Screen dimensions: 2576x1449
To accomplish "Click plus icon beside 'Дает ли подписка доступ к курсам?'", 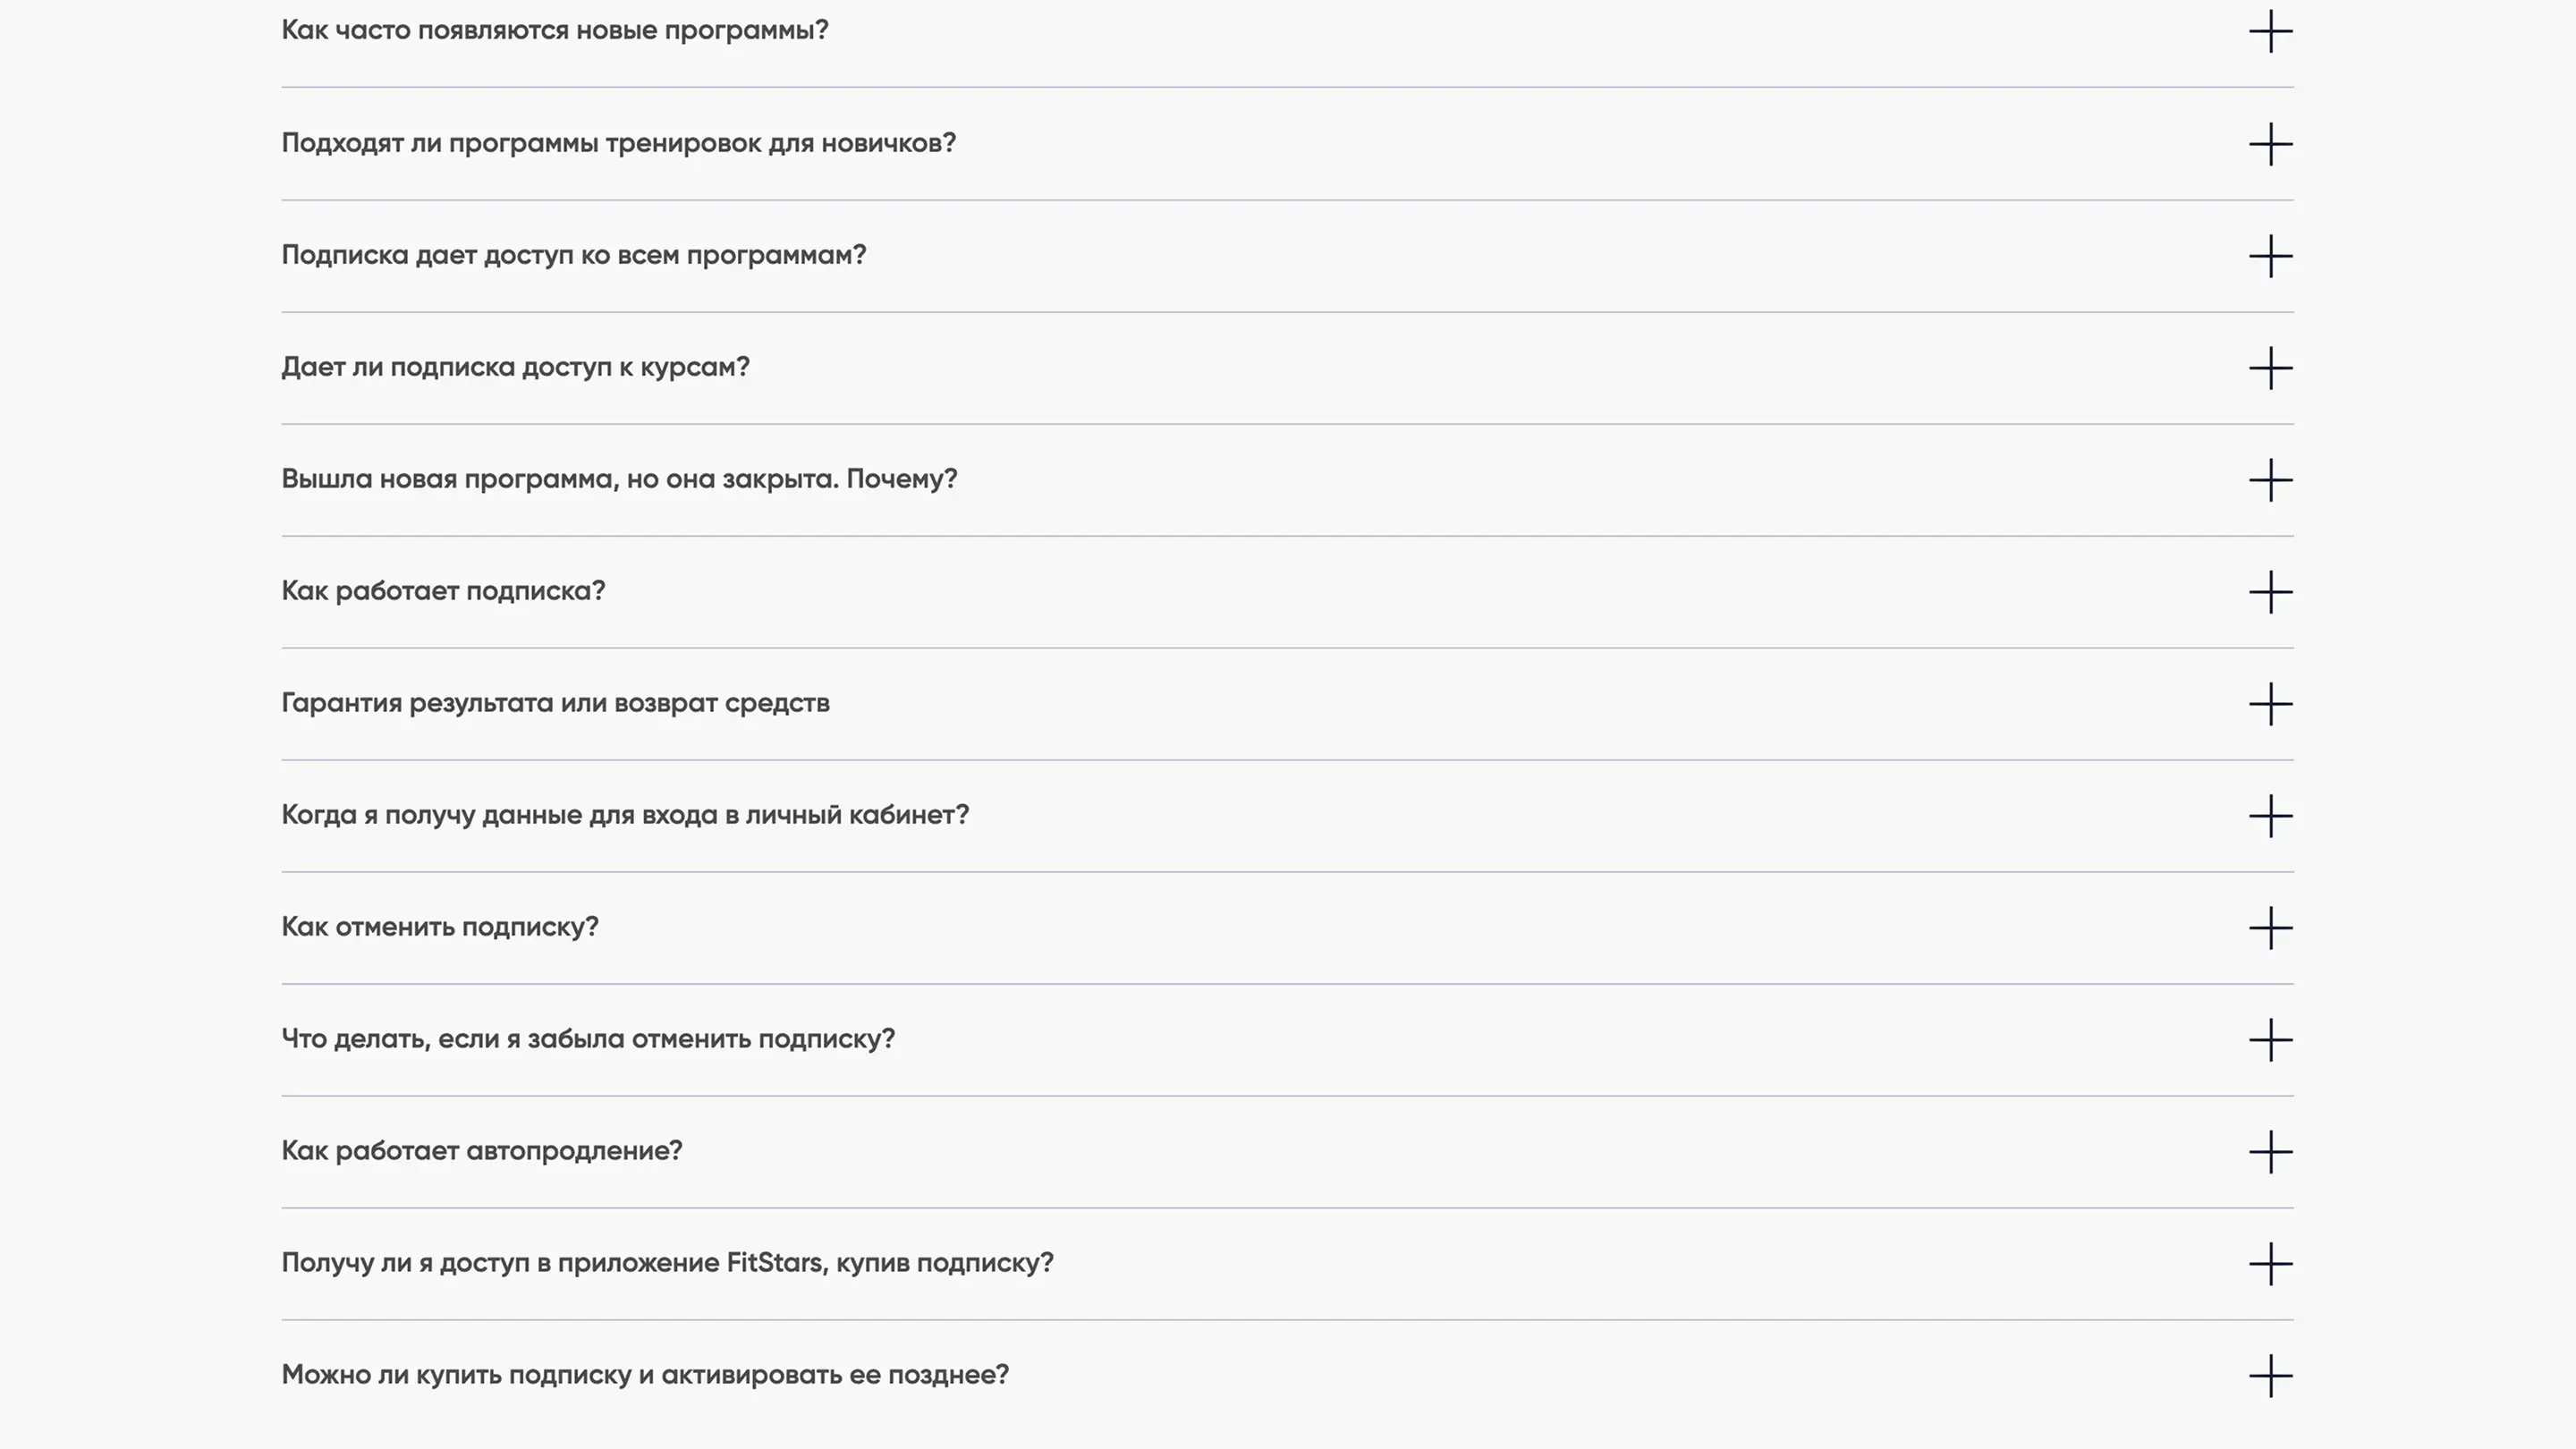I will point(2270,368).
